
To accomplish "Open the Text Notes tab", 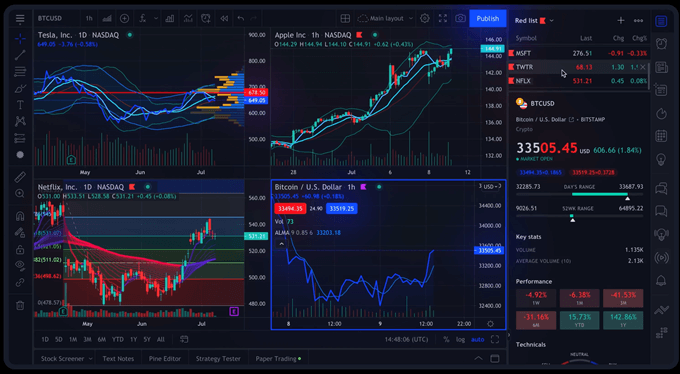I will click(x=118, y=359).
